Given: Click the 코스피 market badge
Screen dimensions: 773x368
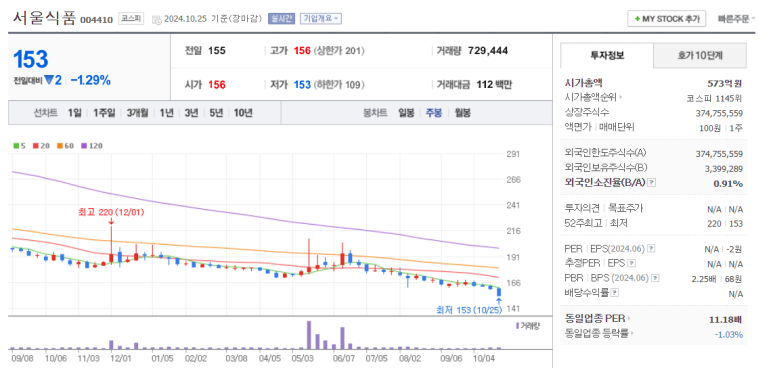Looking at the screenshot, I should (131, 19).
